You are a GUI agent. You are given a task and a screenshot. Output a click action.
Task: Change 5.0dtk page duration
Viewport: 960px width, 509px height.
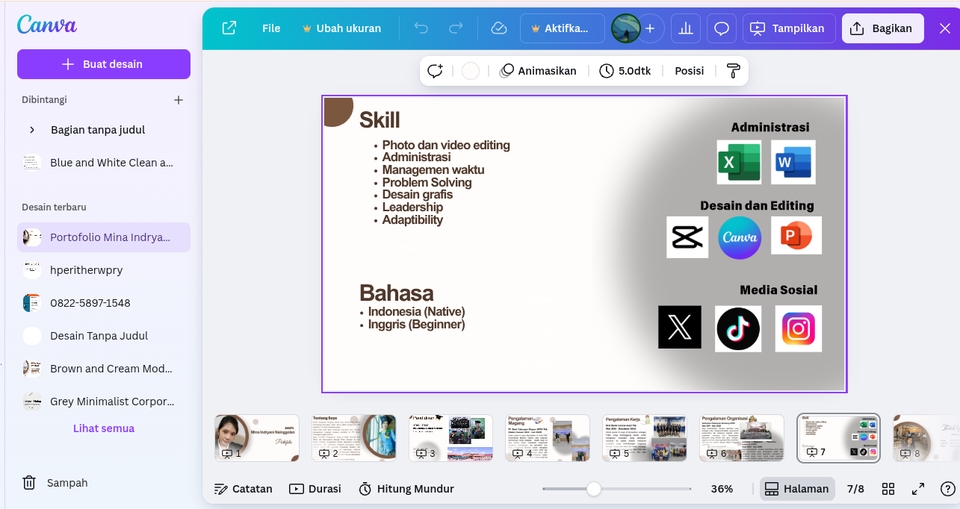click(x=625, y=71)
